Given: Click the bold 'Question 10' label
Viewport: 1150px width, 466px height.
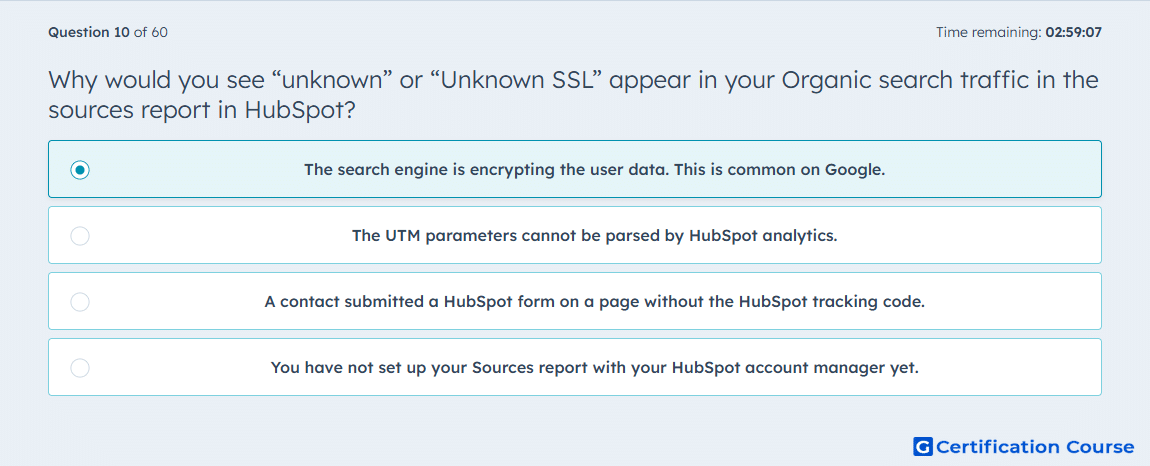Looking at the screenshot, I should pos(89,32).
